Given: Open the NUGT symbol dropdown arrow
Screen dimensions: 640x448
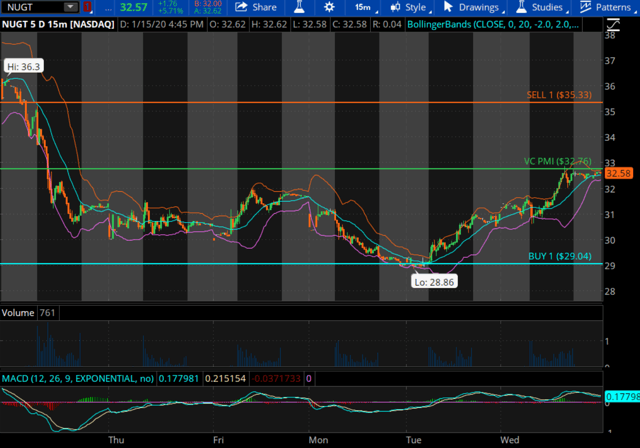Looking at the screenshot, I should (70, 7).
